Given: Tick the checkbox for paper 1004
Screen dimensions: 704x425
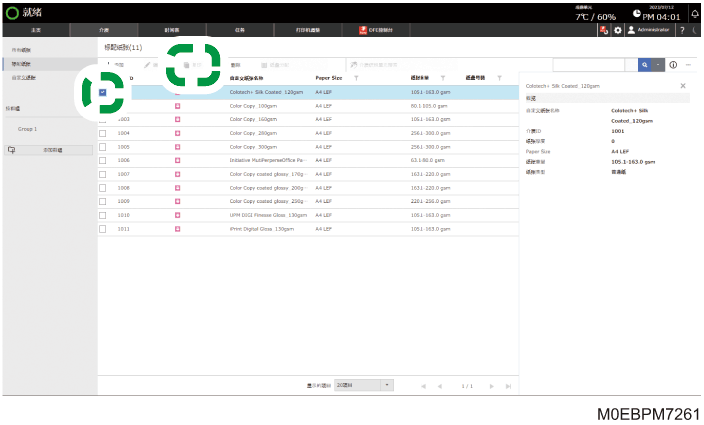Looking at the screenshot, I should coord(102,133).
